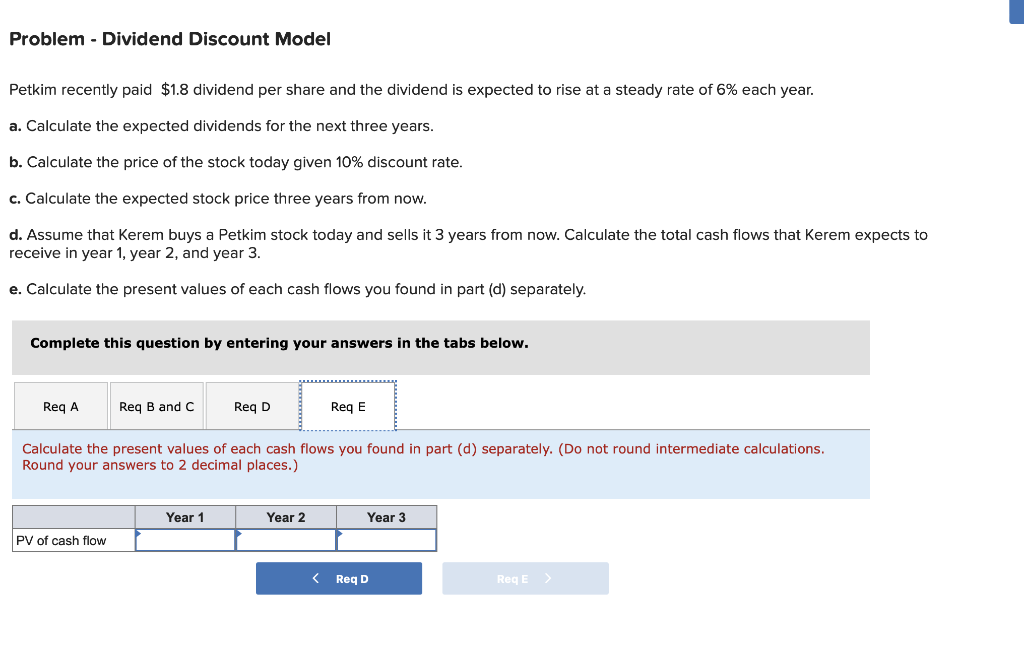Click the part e instruction line

[x=297, y=289]
